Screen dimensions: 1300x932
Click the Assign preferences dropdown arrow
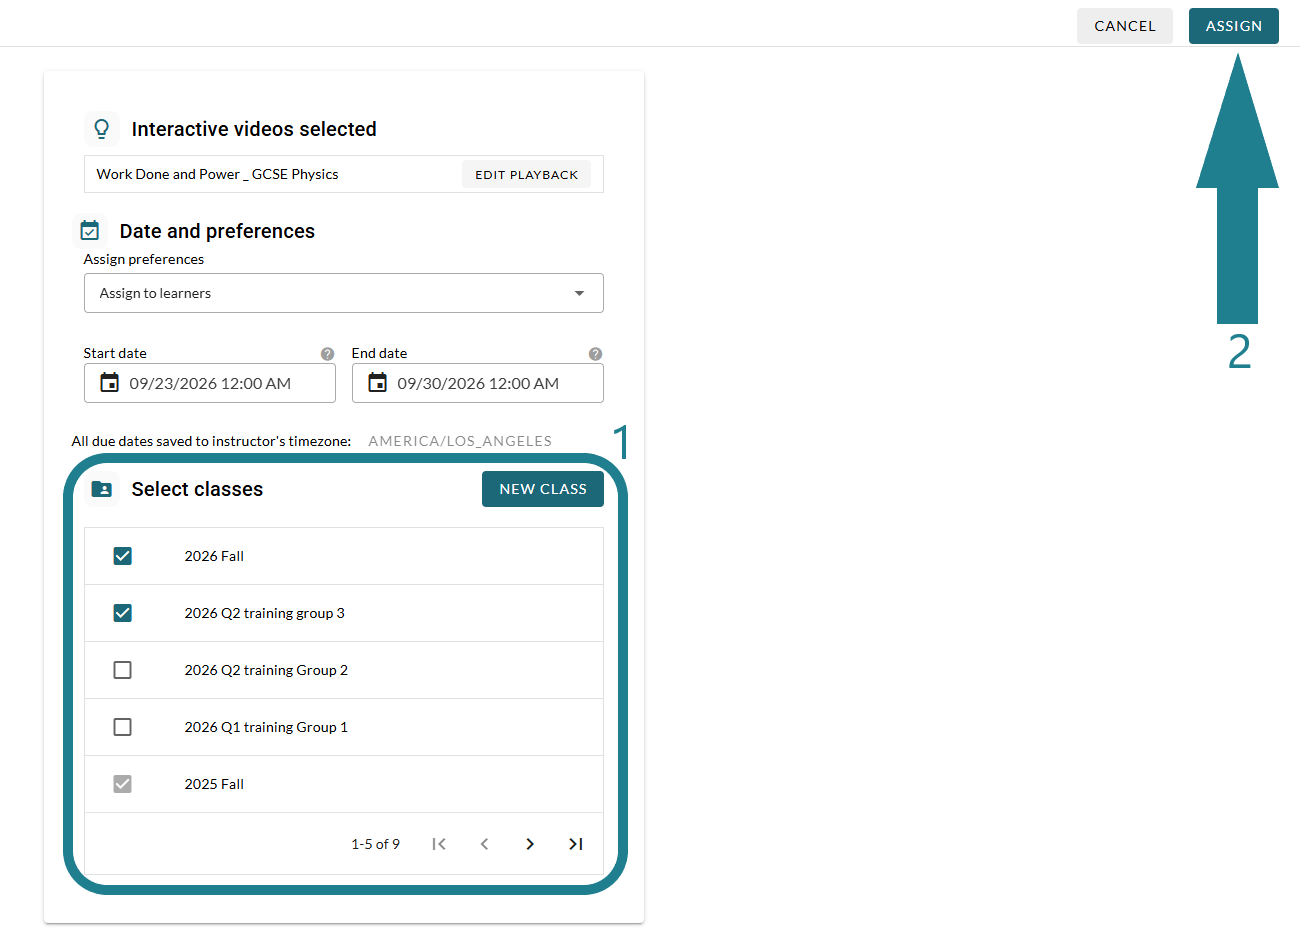click(x=579, y=293)
